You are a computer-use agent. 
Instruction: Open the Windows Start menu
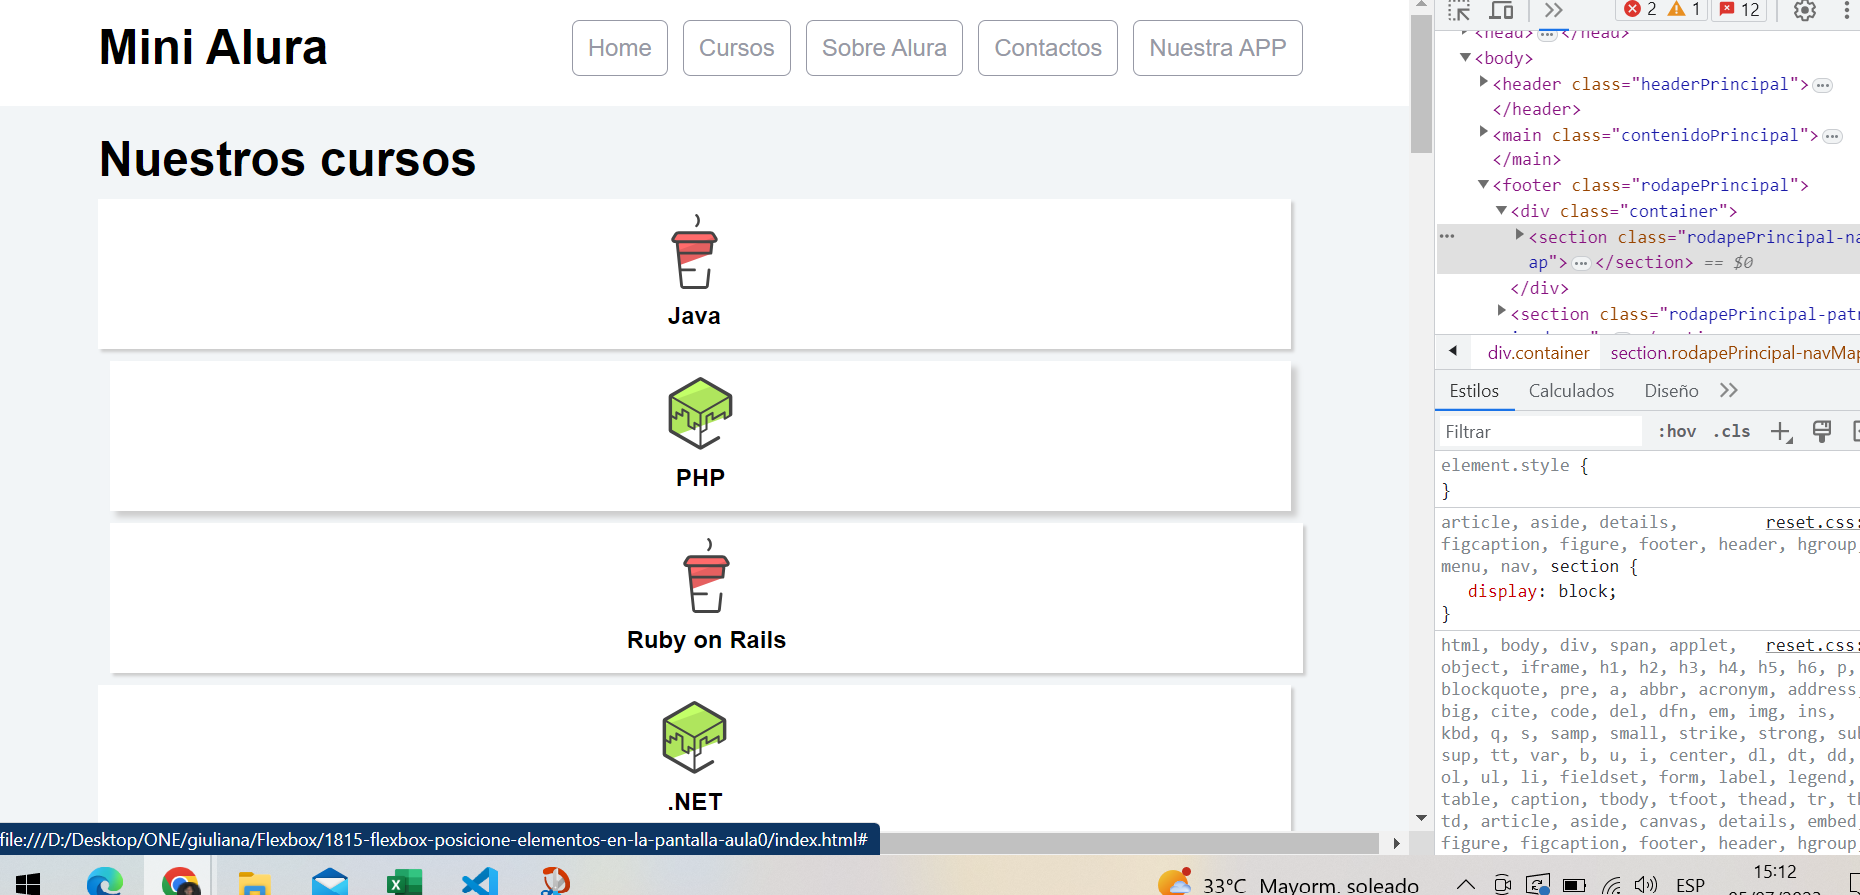click(28, 882)
